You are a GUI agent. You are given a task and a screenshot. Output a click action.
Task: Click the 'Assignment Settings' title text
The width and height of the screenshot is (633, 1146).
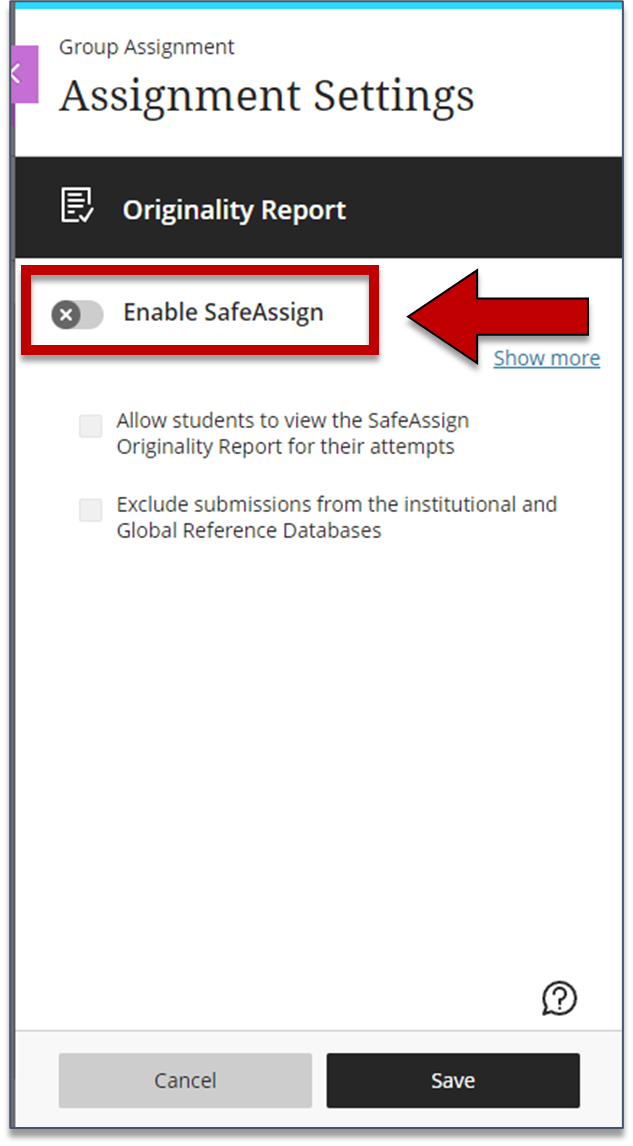click(x=267, y=96)
